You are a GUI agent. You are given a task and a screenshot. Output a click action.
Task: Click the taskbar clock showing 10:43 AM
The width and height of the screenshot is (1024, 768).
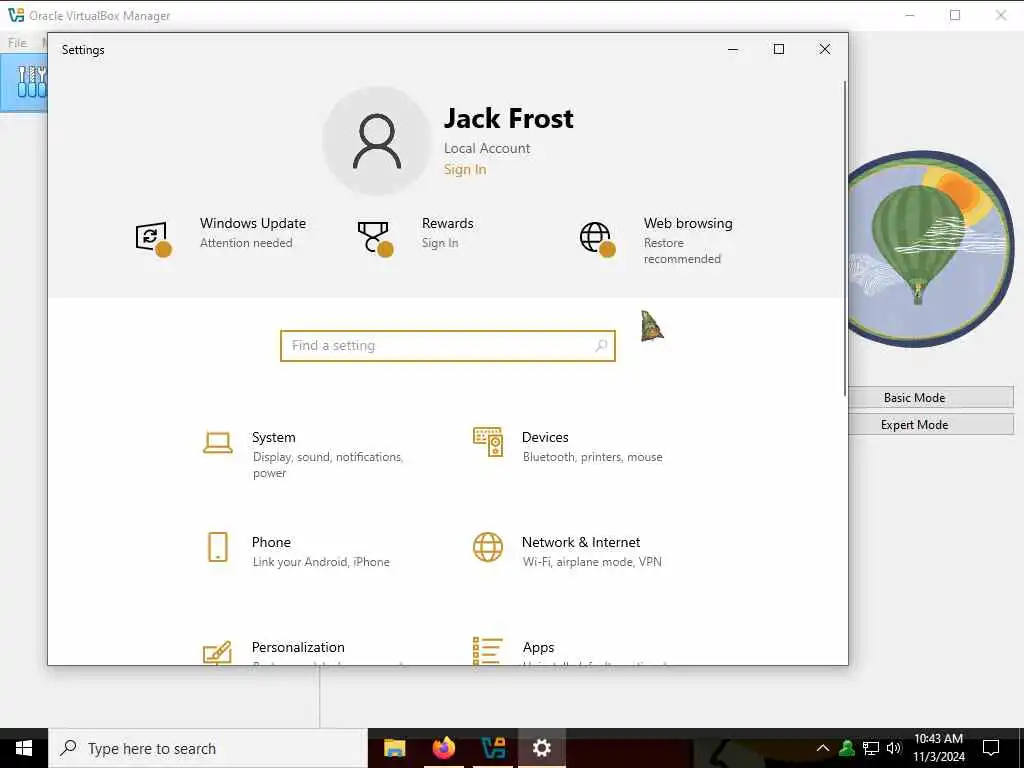click(938, 748)
